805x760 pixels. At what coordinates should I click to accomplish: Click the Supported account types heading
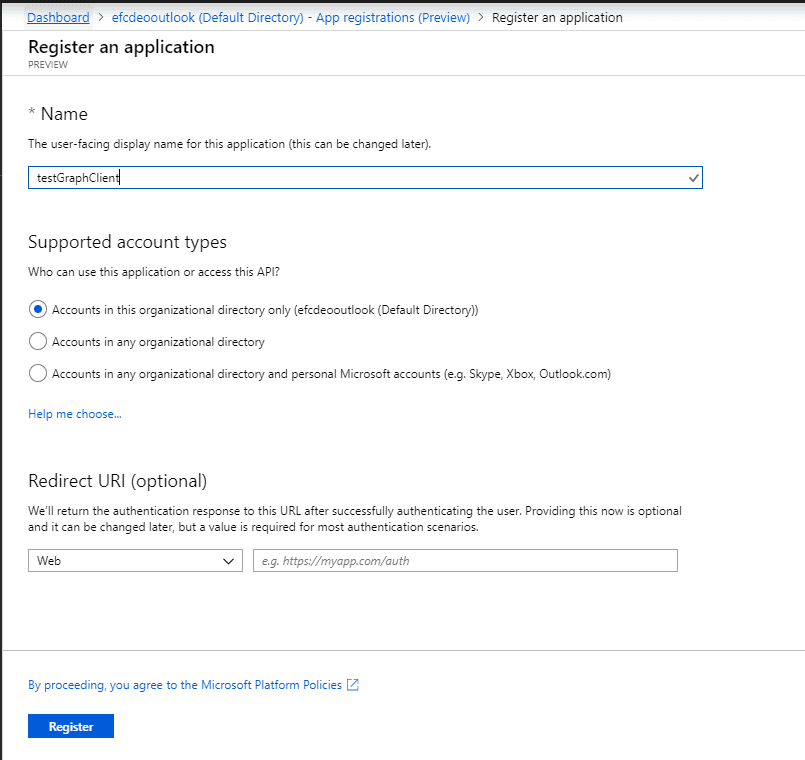127,242
